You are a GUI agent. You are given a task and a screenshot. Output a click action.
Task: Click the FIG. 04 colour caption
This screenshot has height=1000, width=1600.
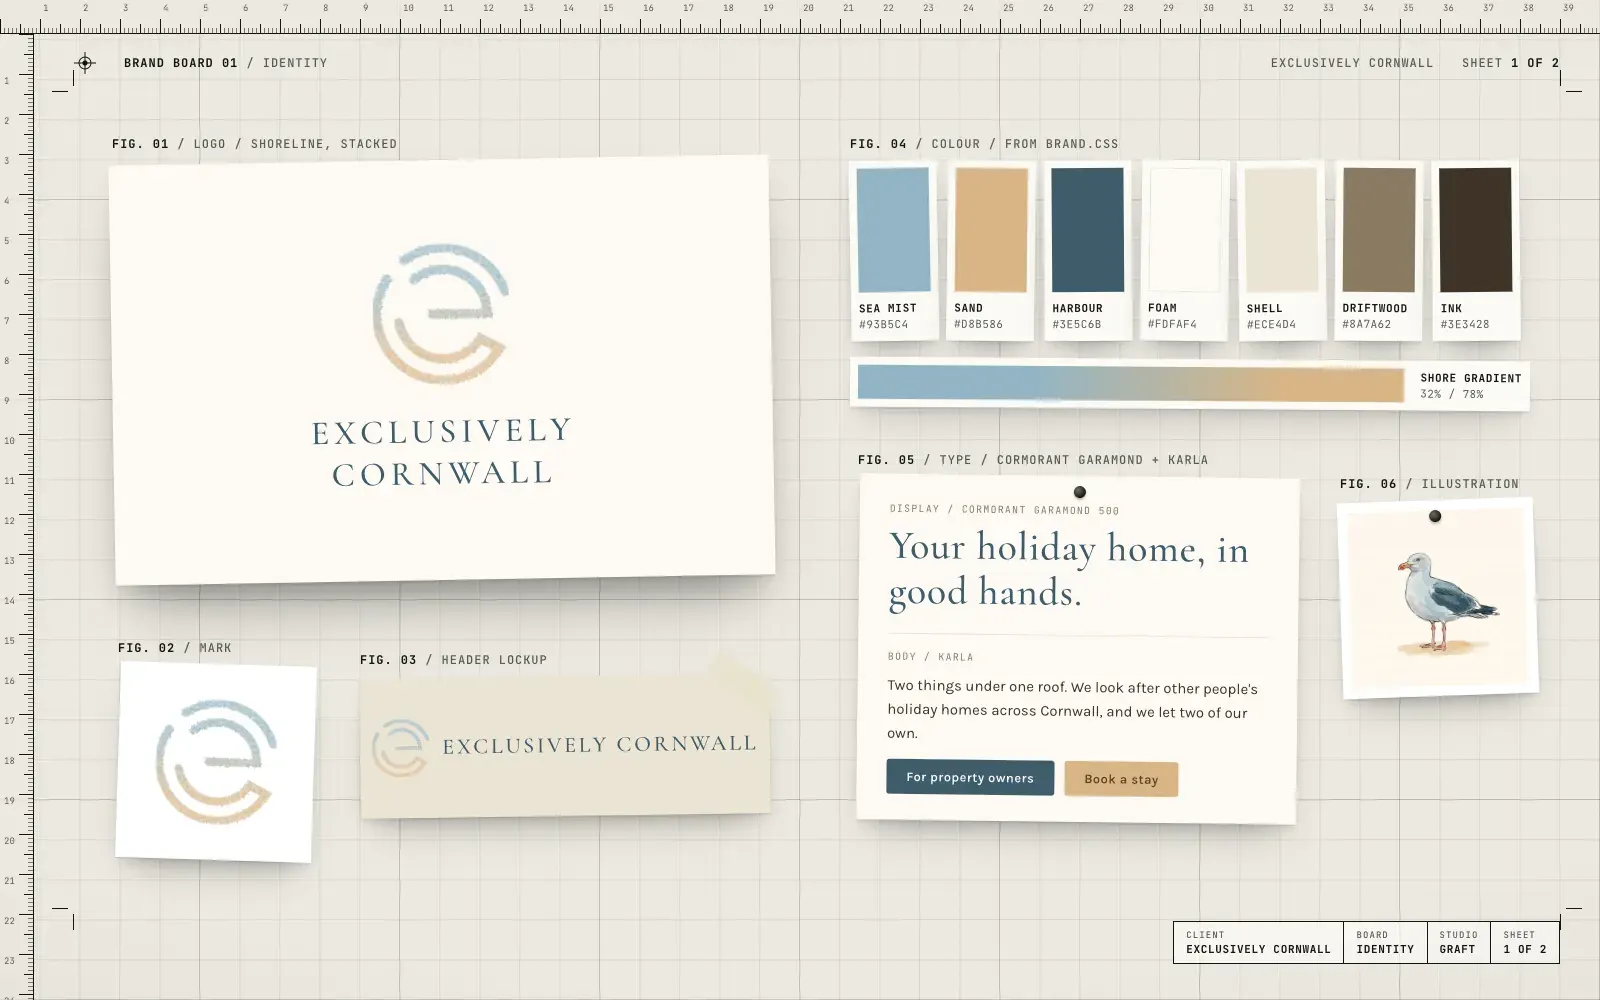point(984,144)
